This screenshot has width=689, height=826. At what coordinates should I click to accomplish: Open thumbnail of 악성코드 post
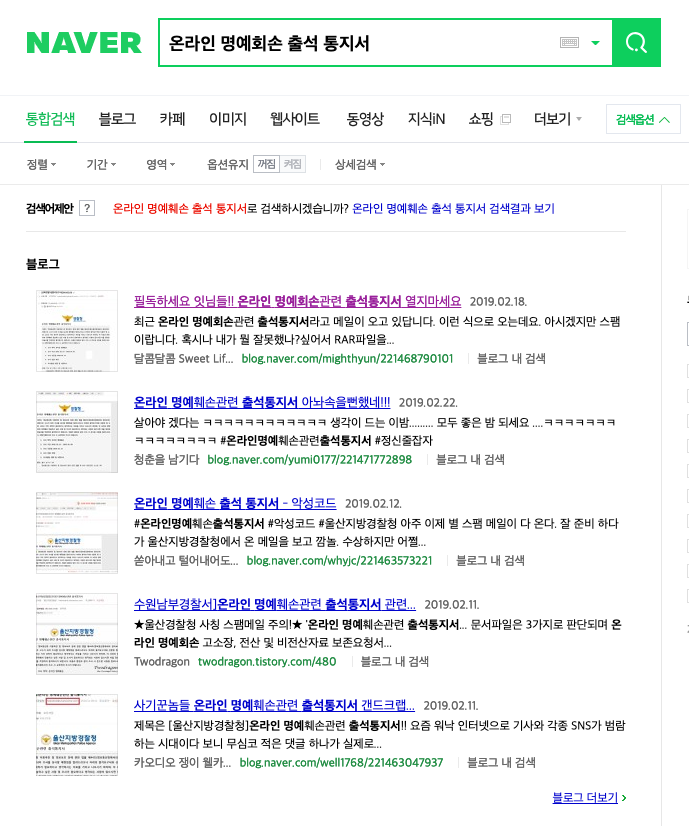(x=77, y=533)
